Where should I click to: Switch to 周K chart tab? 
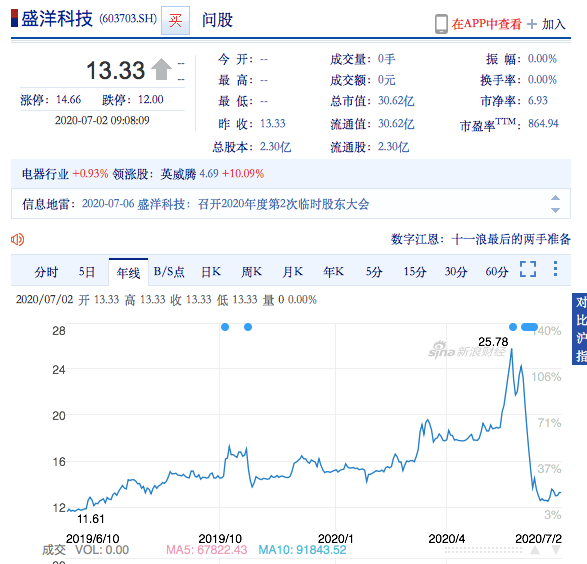[252, 272]
